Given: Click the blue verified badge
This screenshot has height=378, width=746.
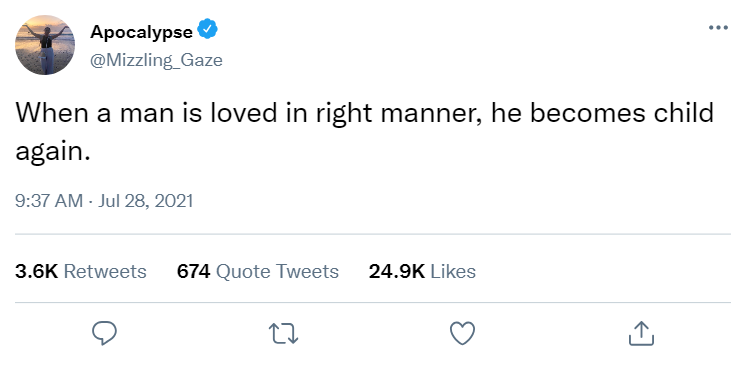Looking at the screenshot, I should [x=207, y=29].
